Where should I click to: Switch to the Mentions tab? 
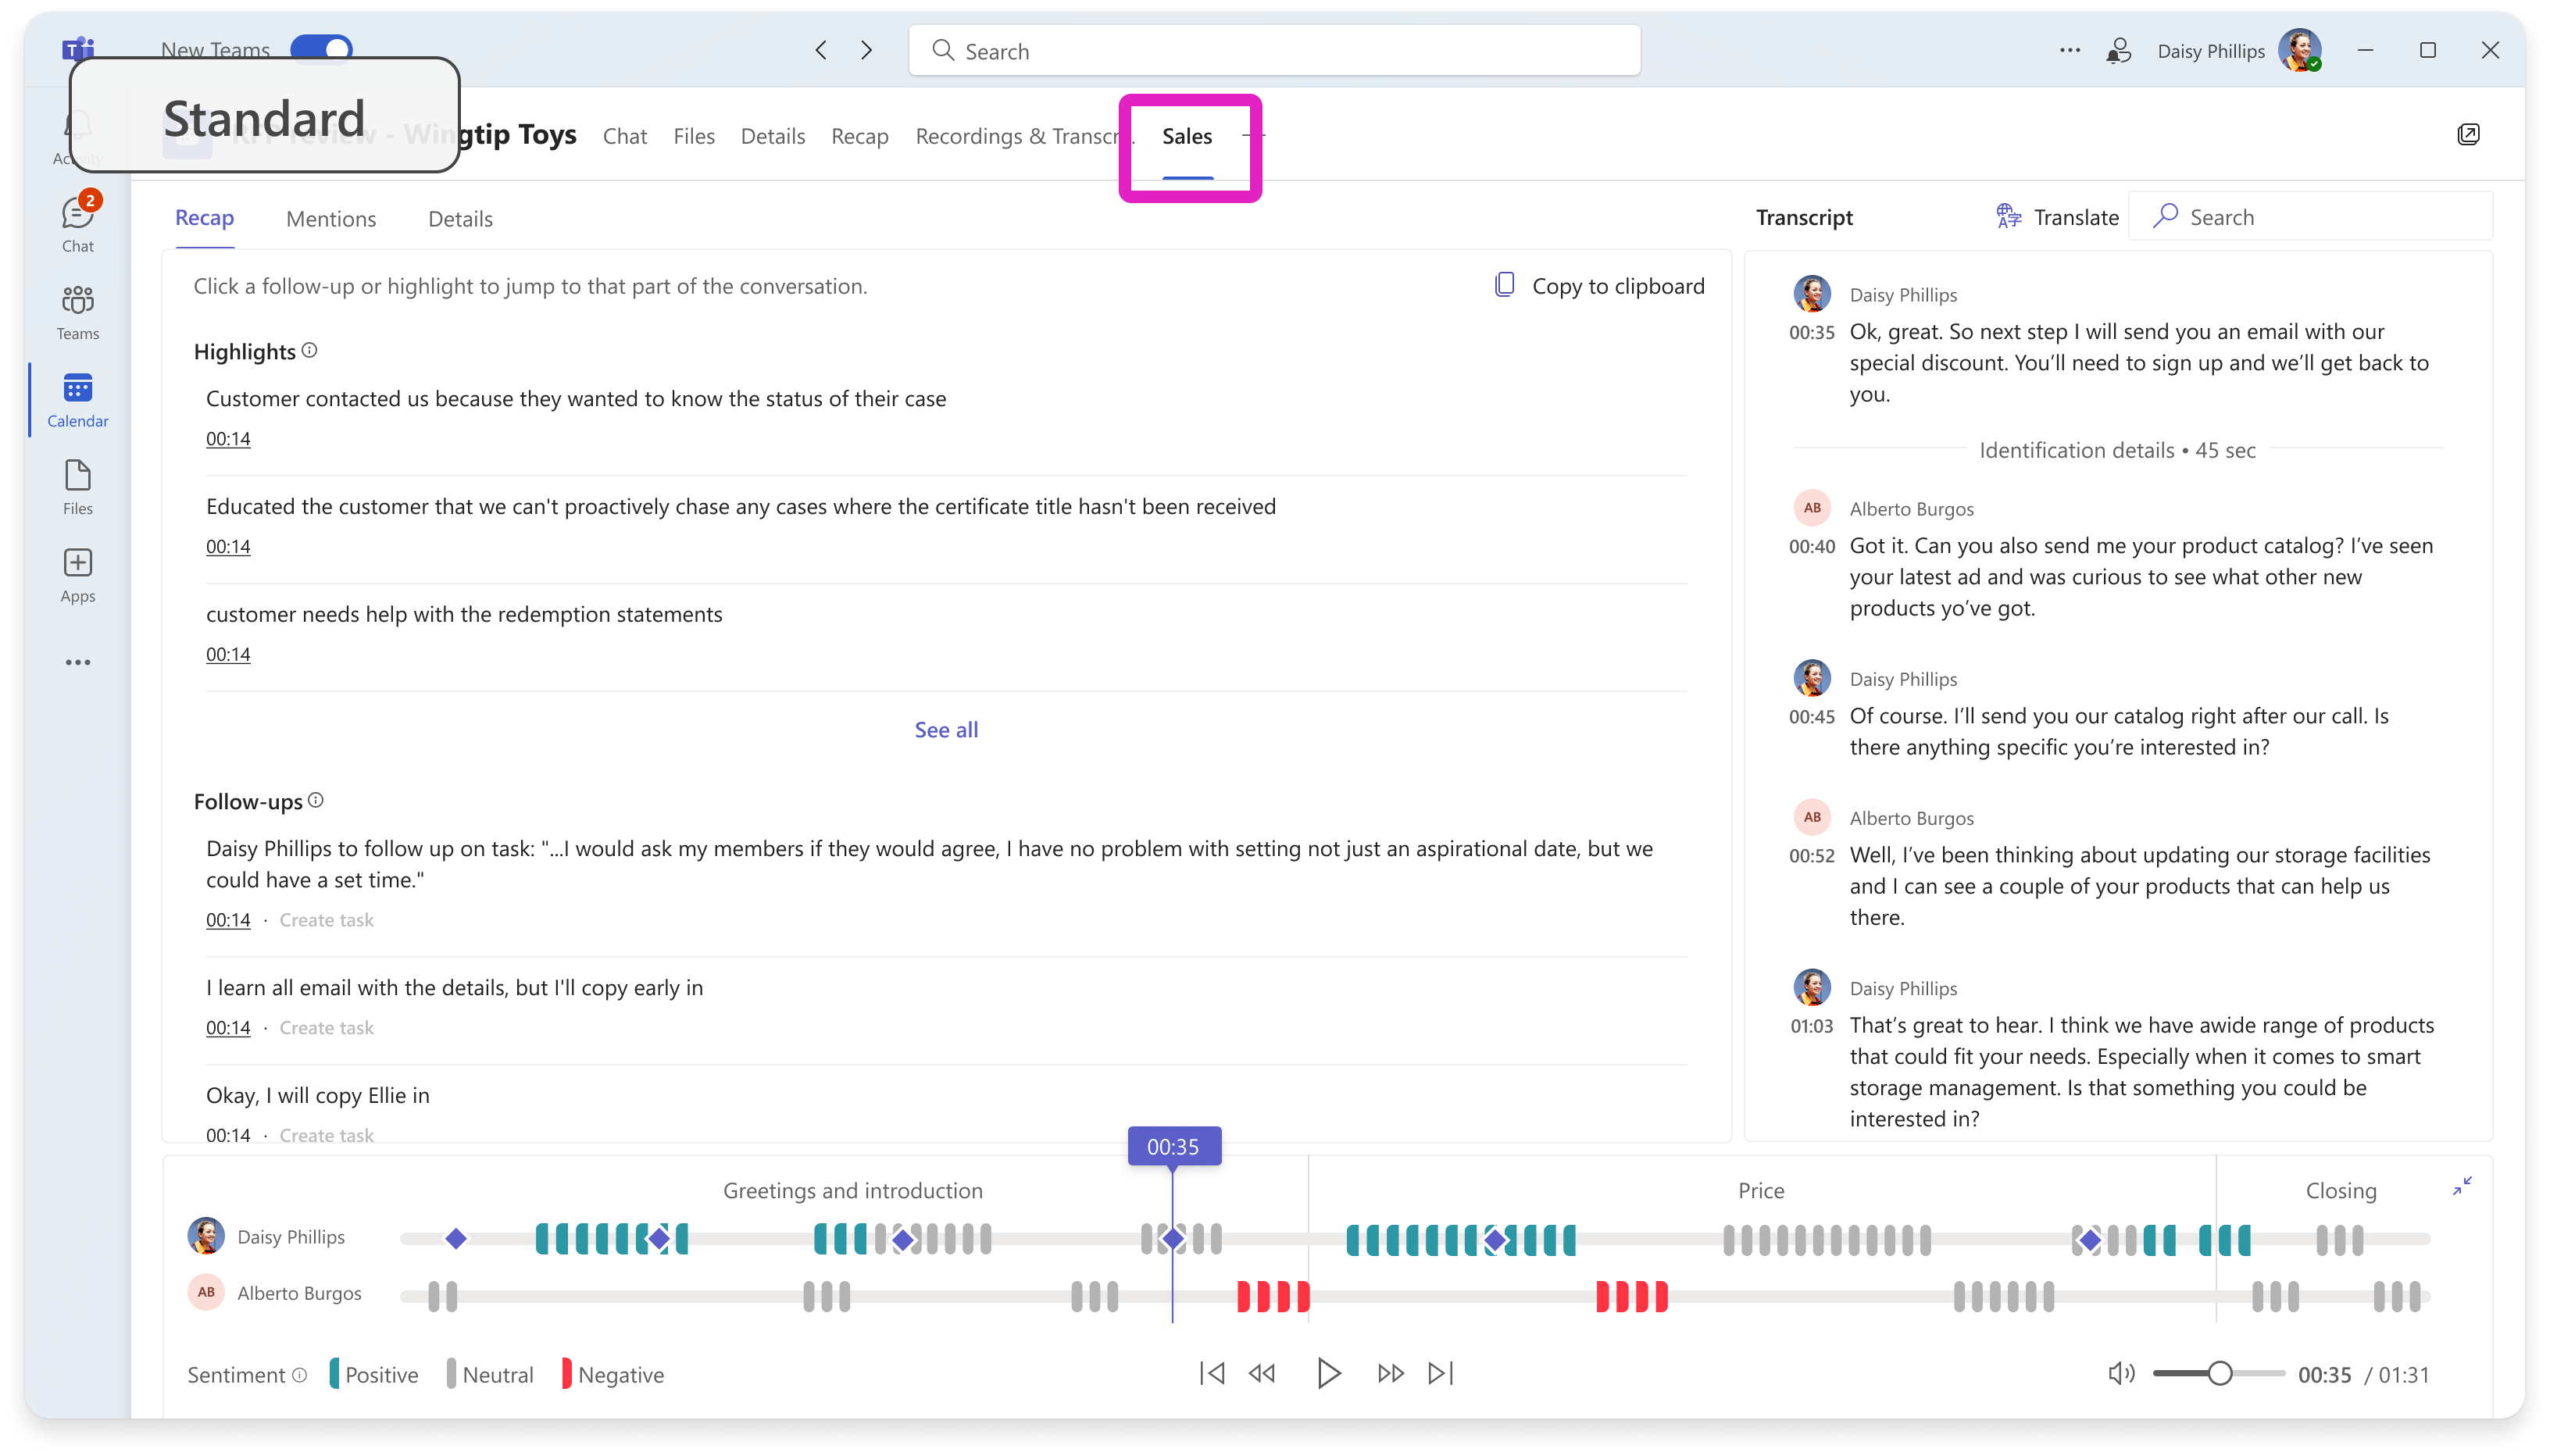331,219
